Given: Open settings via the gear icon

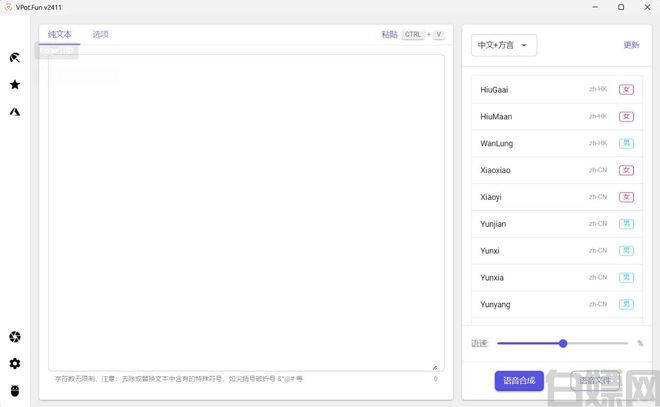Looking at the screenshot, I should pos(15,364).
